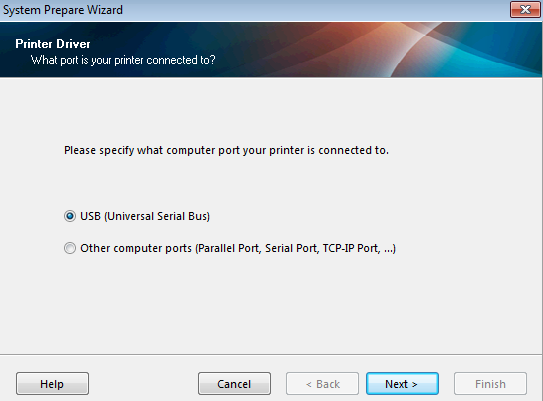Click the System Prepare Wizard title text

63,10
